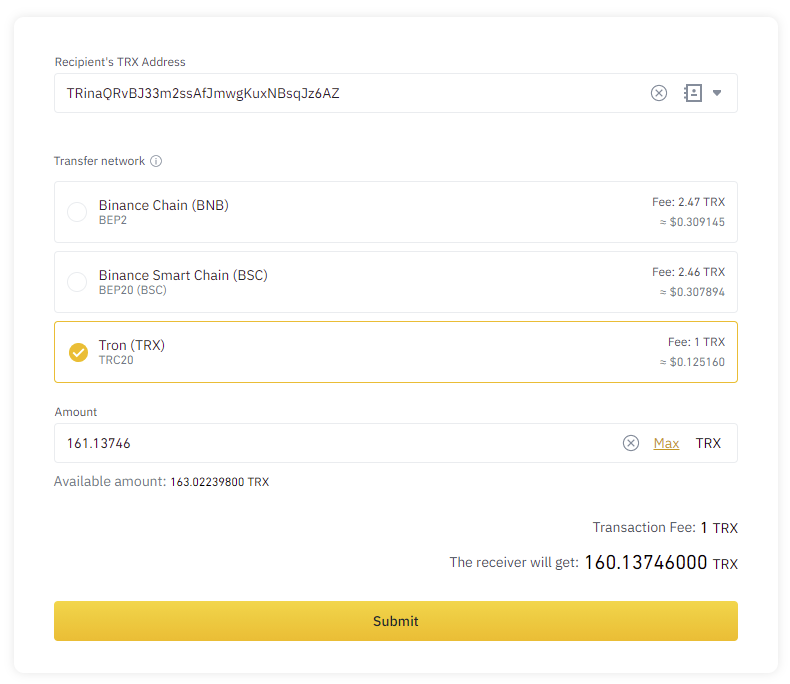Click the receiver amount 160.13746000 TRX
Screen dimensions: 790x684
coord(660,563)
